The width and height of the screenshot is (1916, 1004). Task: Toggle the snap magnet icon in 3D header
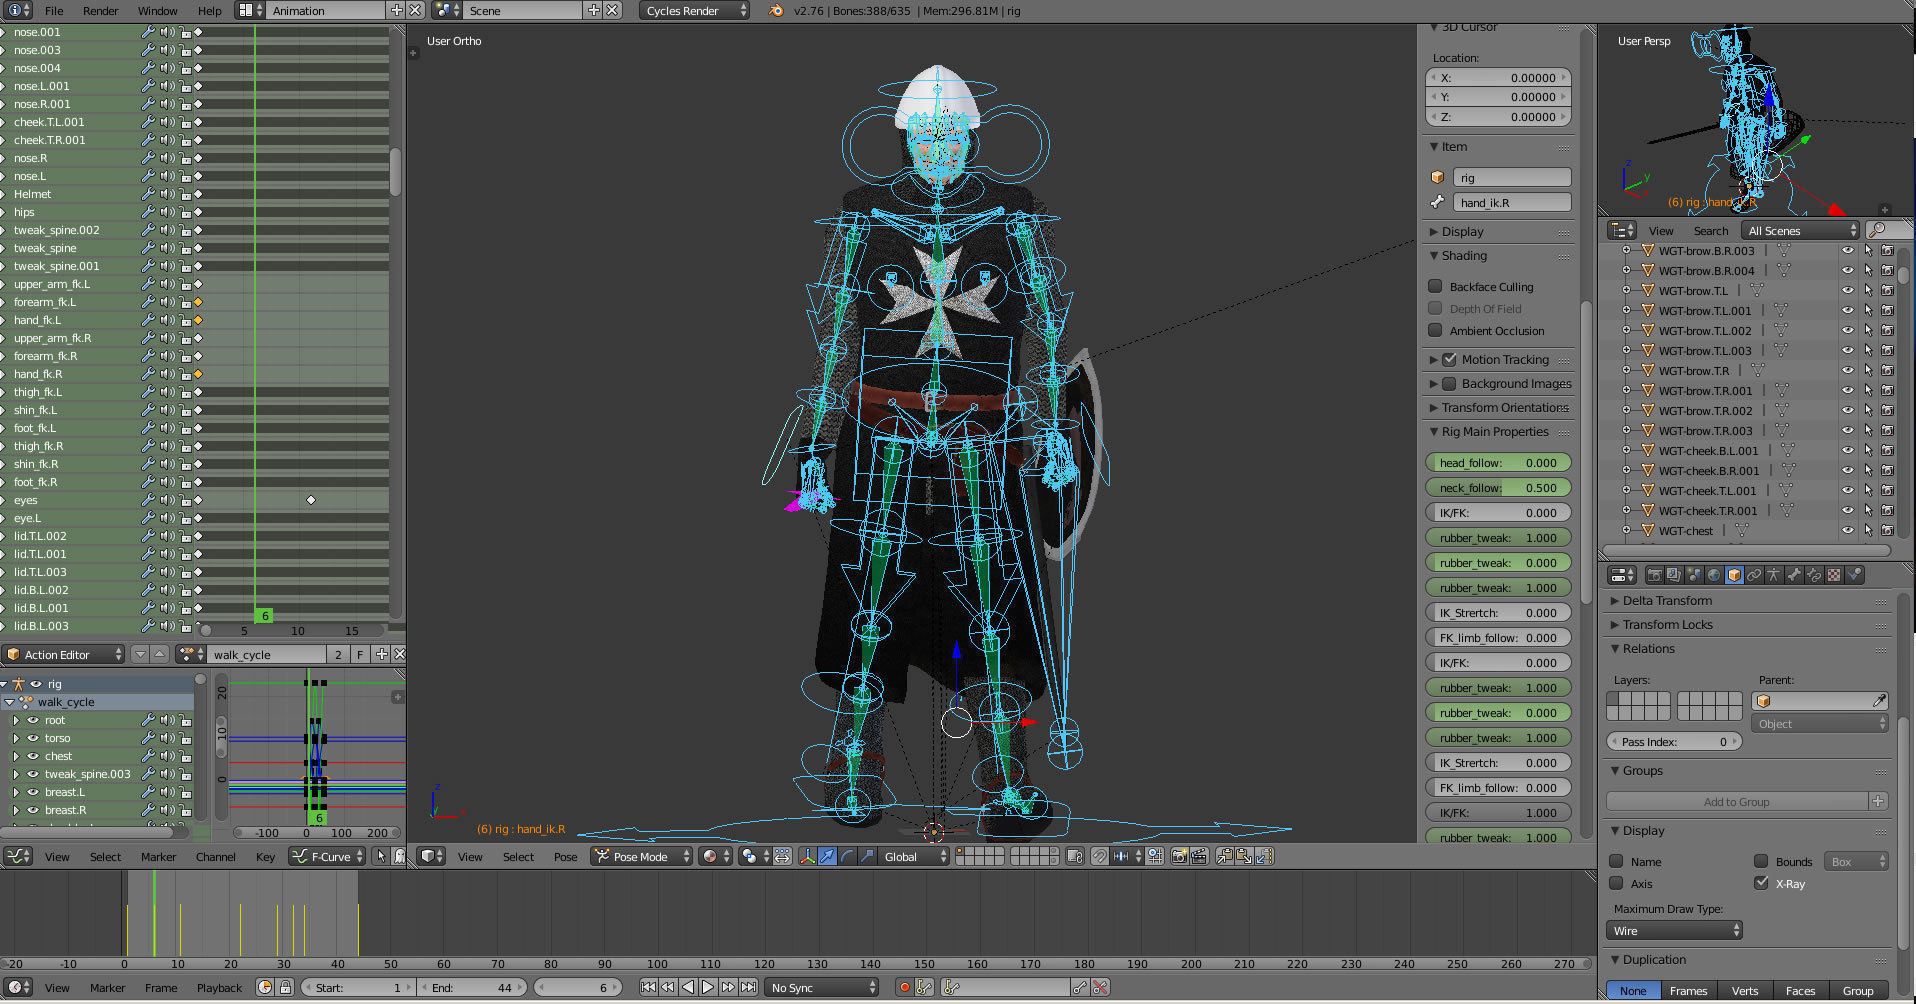[1099, 857]
